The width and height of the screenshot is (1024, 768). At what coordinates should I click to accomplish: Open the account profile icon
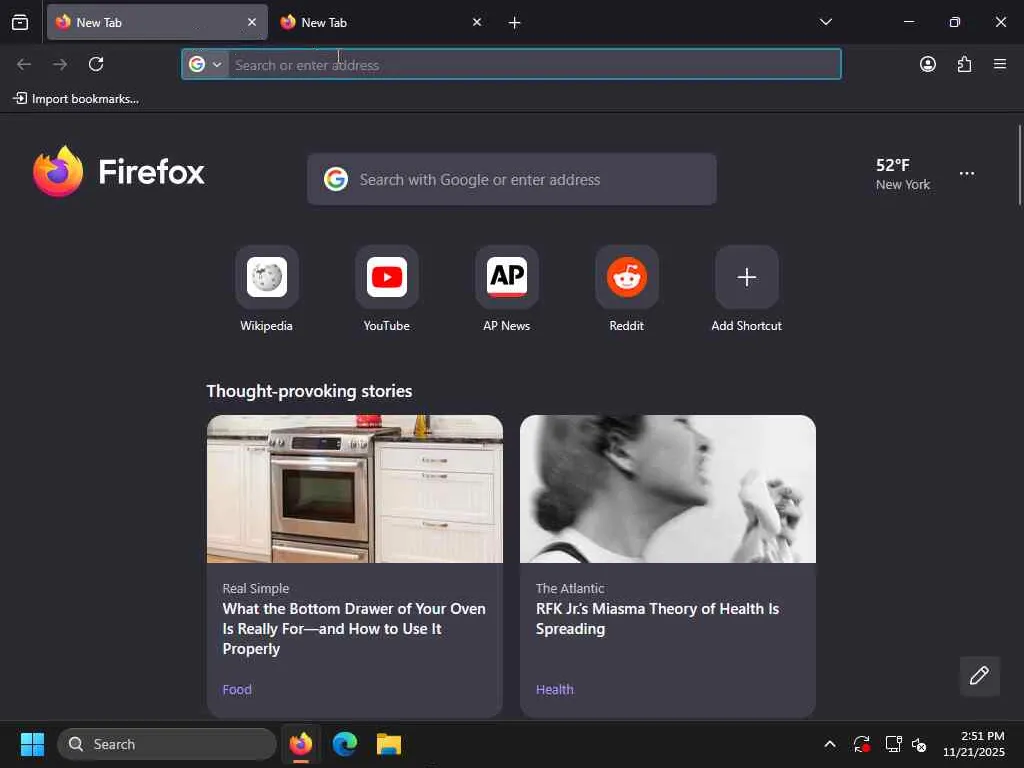click(928, 64)
